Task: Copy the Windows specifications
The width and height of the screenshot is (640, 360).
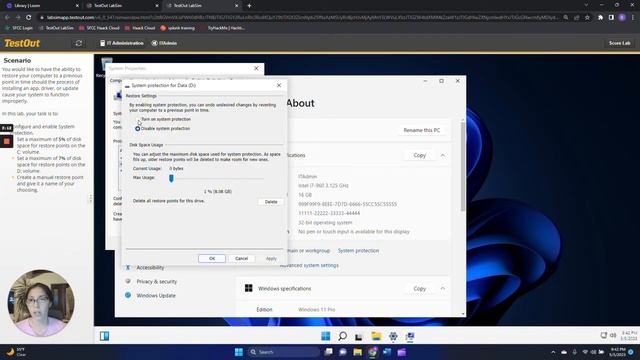Action: point(420,289)
